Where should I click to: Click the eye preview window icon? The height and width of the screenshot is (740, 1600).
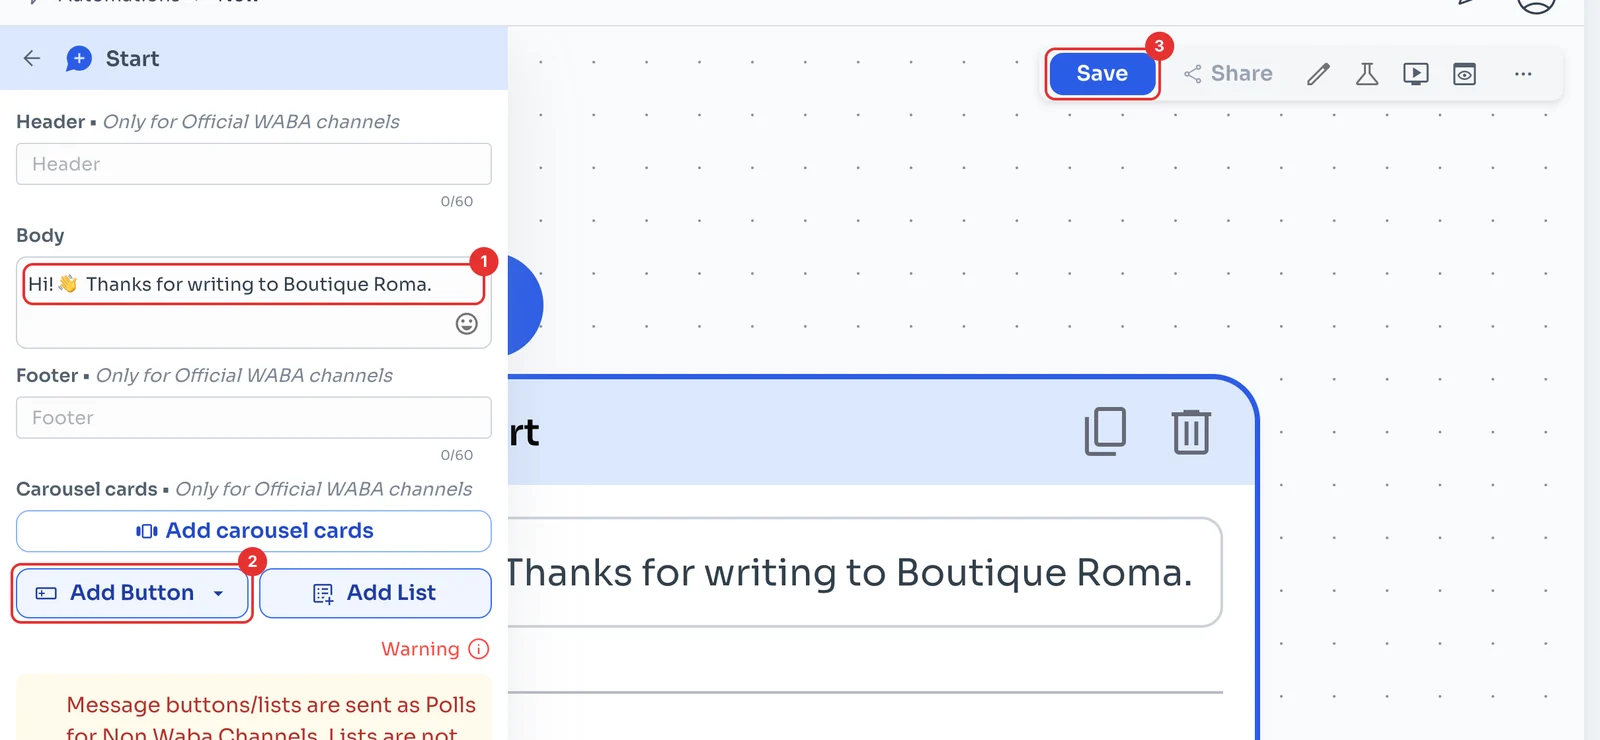click(1465, 74)
